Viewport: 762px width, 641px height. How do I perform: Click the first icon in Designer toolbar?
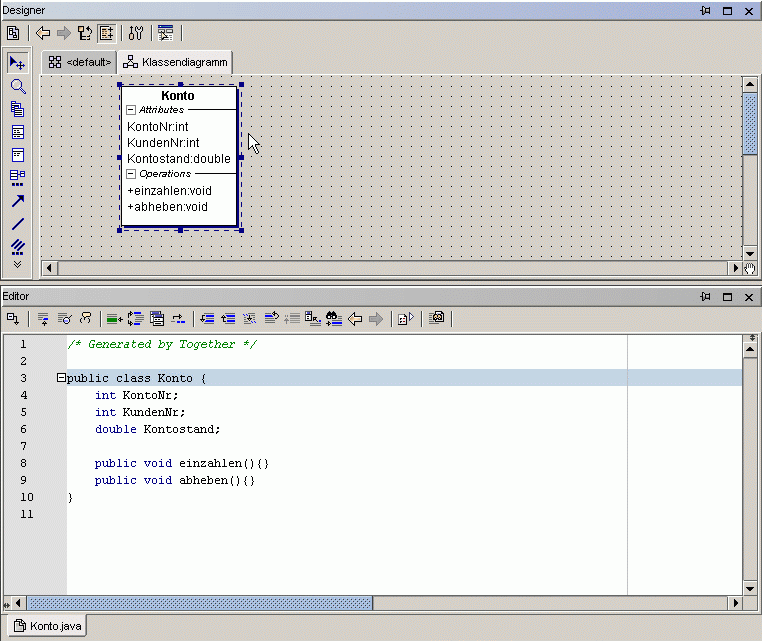(13, 33)
